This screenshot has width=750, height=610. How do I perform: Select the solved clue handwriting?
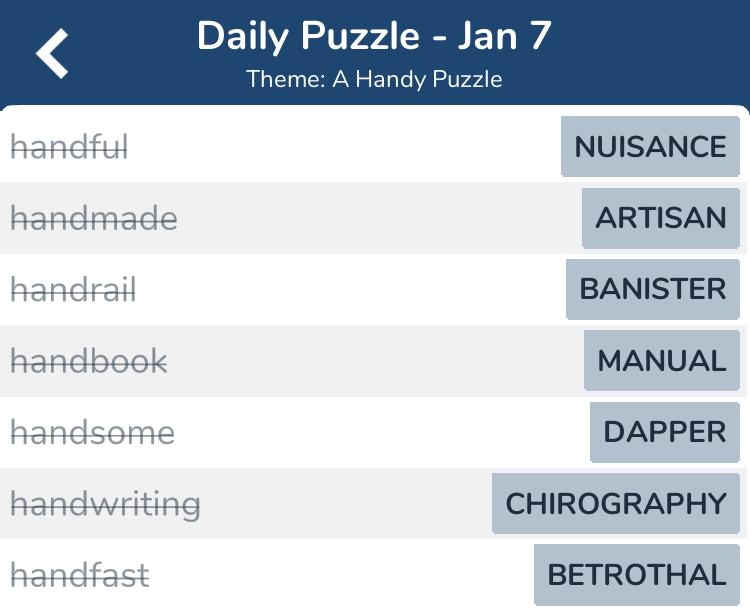coord(105,505)
